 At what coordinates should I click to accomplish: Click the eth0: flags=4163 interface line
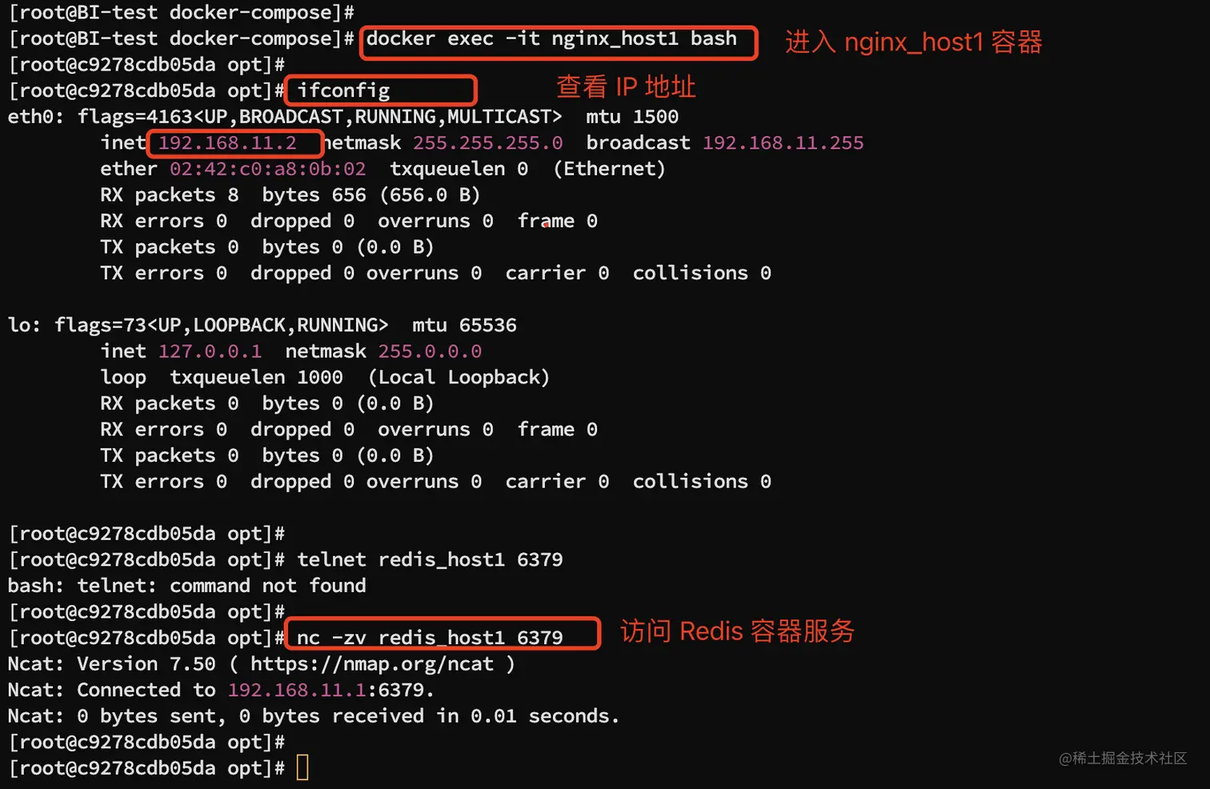343,117
